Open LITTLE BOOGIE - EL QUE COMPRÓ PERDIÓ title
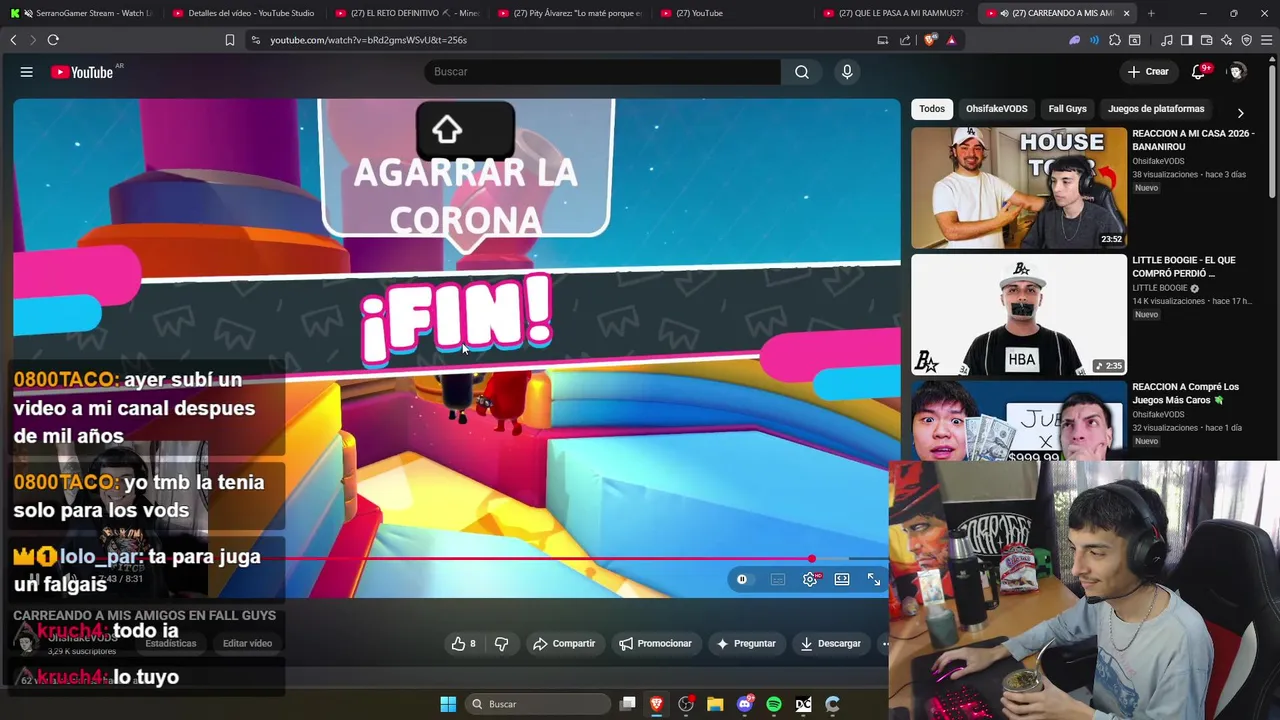This screenshot has width=1280, height=720. 1184,267
